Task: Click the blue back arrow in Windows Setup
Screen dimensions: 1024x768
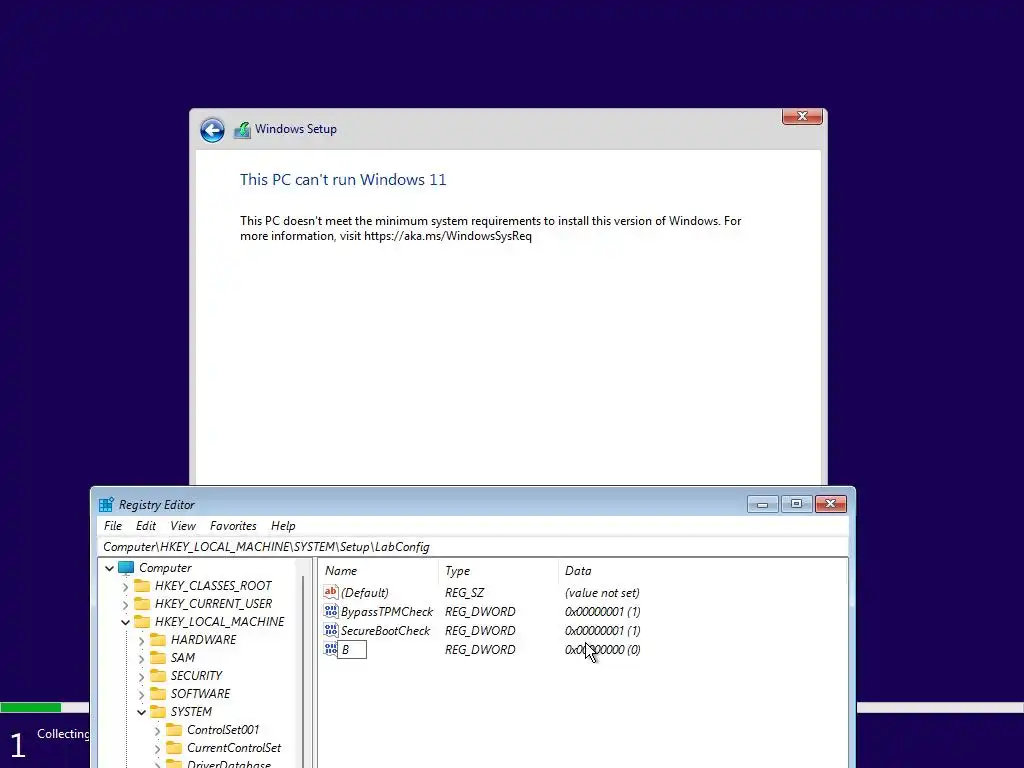Action: click(x=212, y=130)
